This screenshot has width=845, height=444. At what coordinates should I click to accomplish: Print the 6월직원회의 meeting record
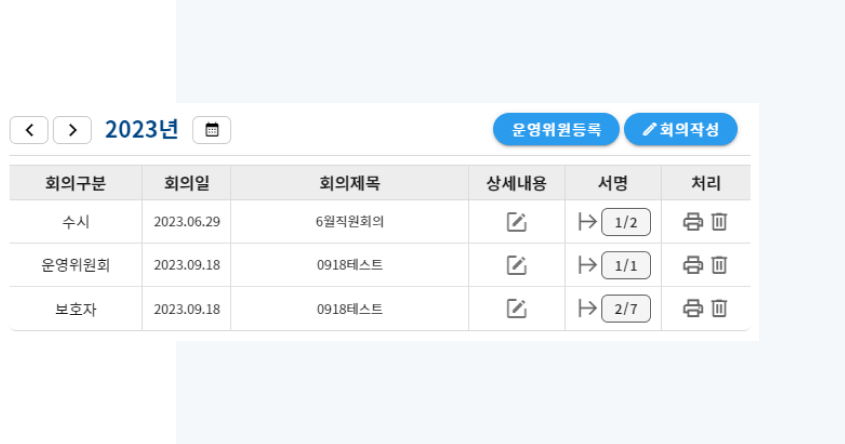(693, 221)
